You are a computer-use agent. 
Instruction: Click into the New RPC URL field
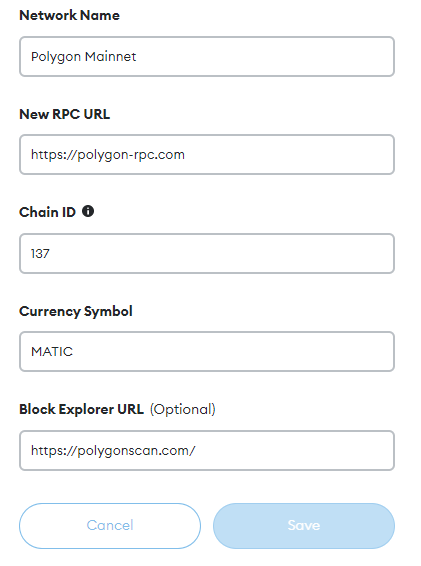207,154
